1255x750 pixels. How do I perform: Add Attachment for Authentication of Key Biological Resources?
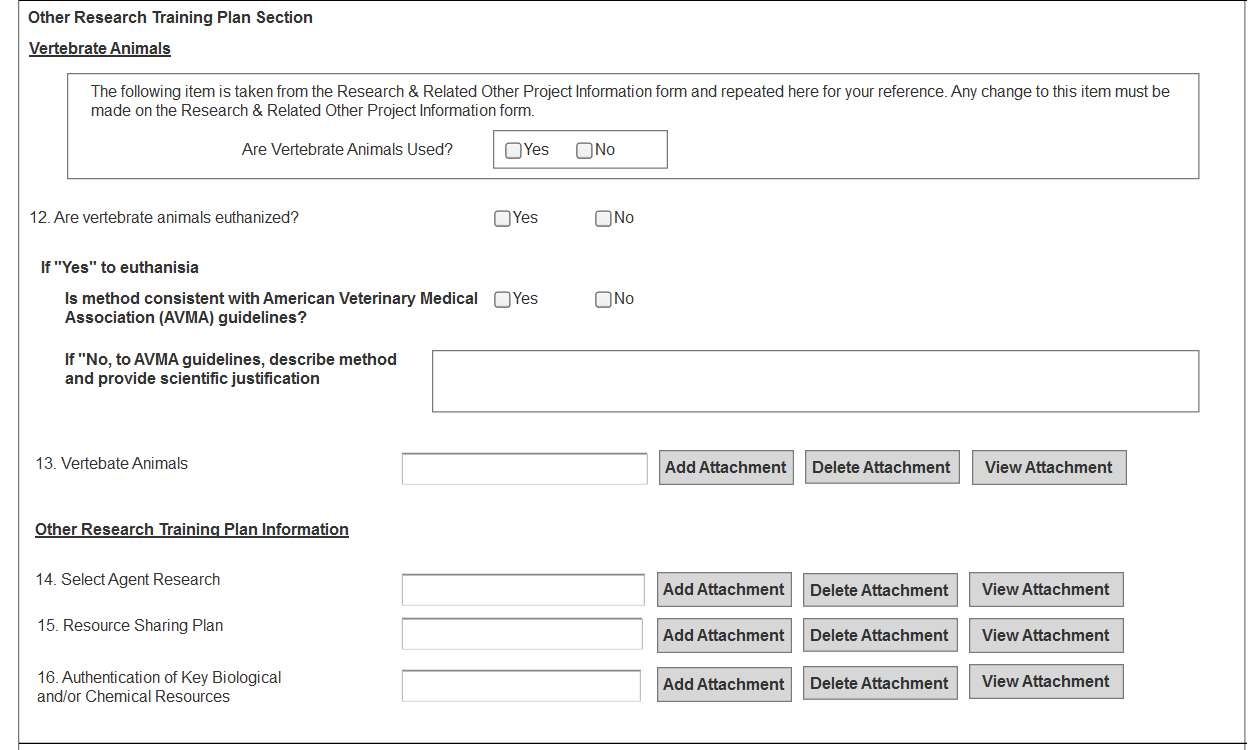pyautogui.click(x=724, y=685)
